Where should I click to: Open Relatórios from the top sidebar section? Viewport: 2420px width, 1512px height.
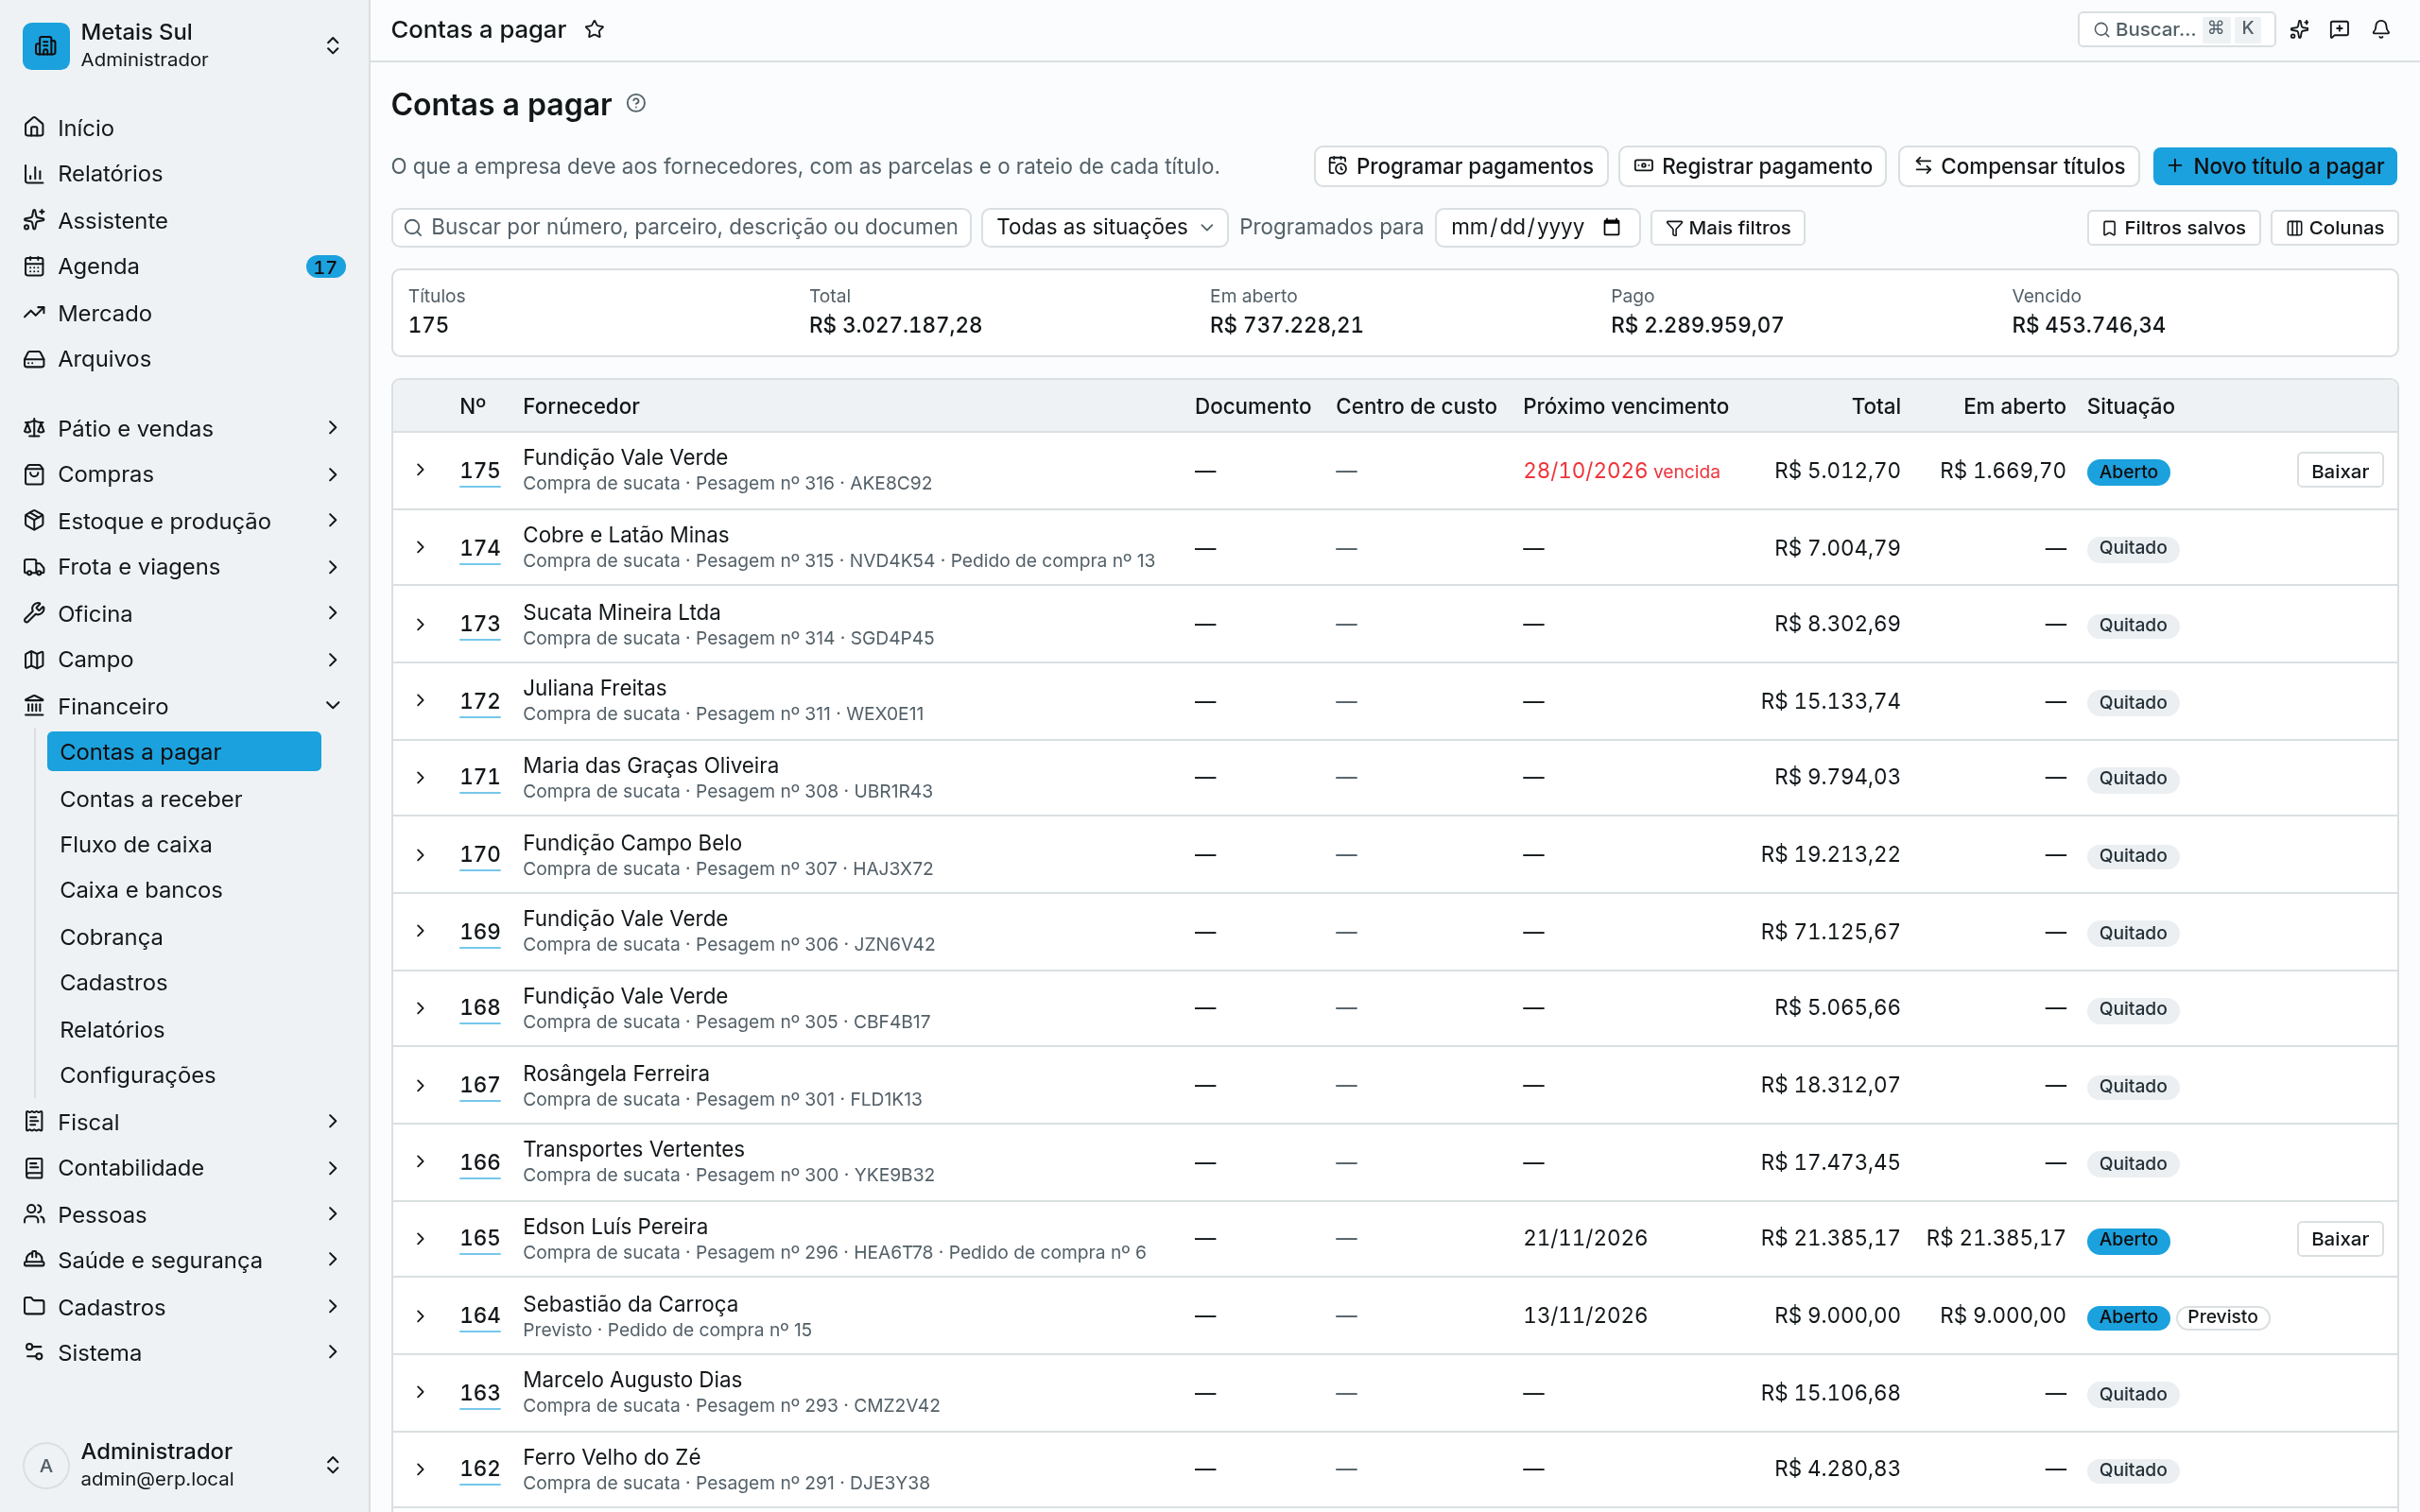pos(184,173)
